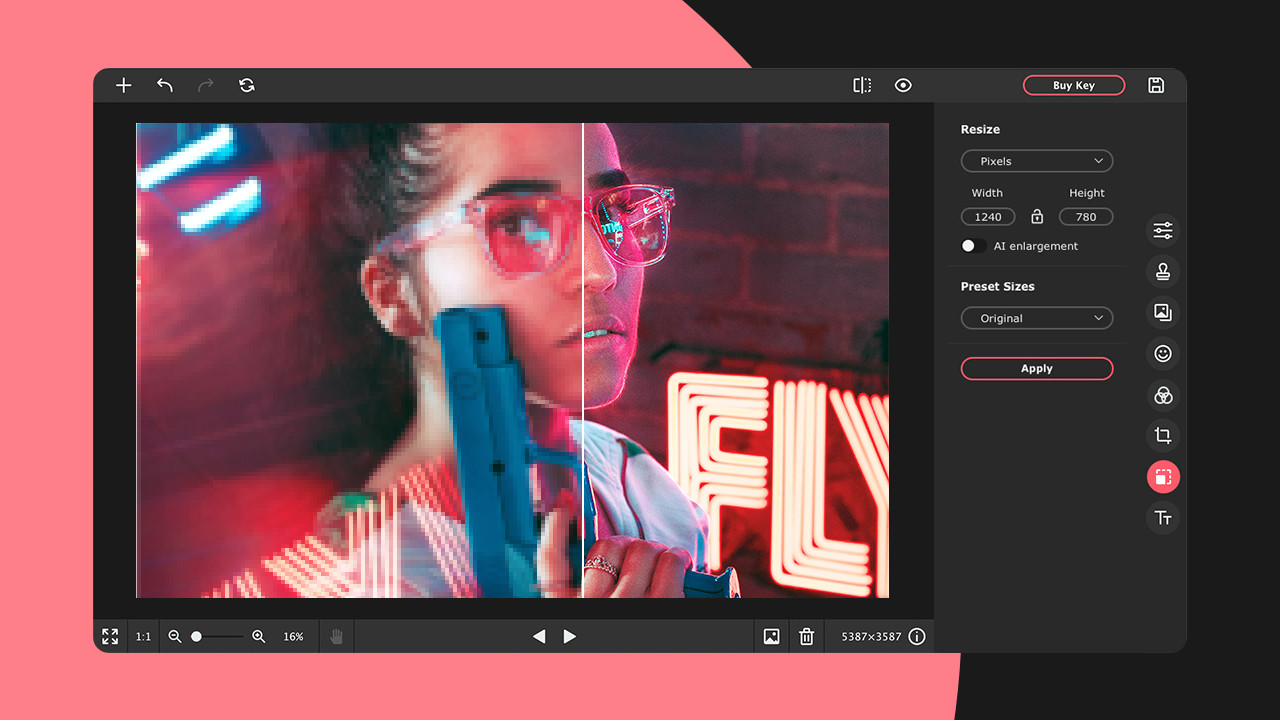Viewport: 1280px width, 720px height.
Task: Select the crop tool
Action: (1163, 436)
